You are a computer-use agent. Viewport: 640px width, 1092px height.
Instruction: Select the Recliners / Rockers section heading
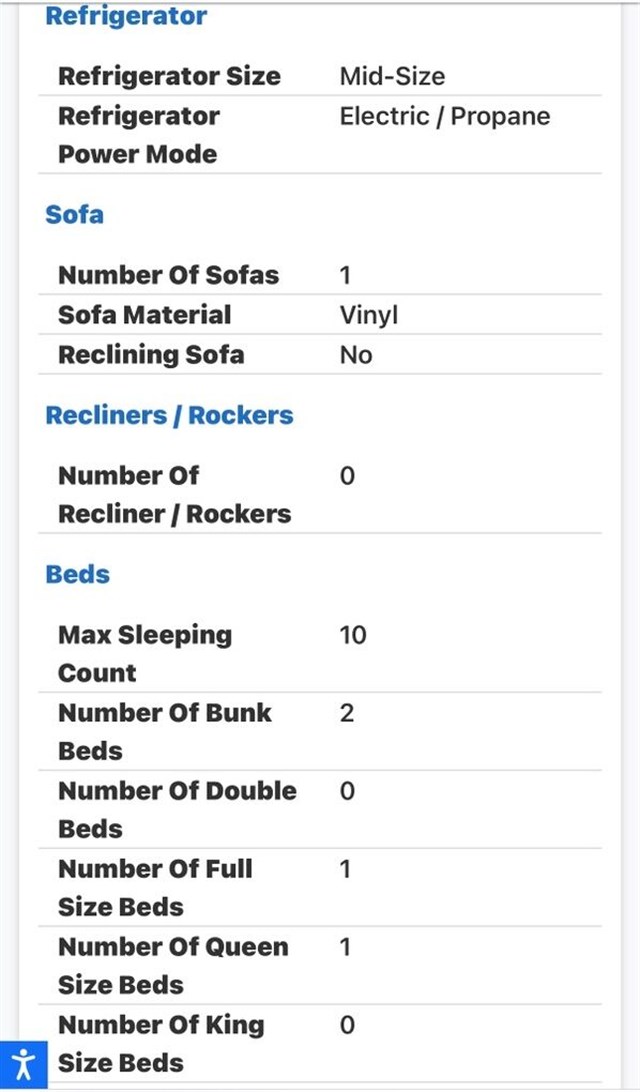[169, 415]
